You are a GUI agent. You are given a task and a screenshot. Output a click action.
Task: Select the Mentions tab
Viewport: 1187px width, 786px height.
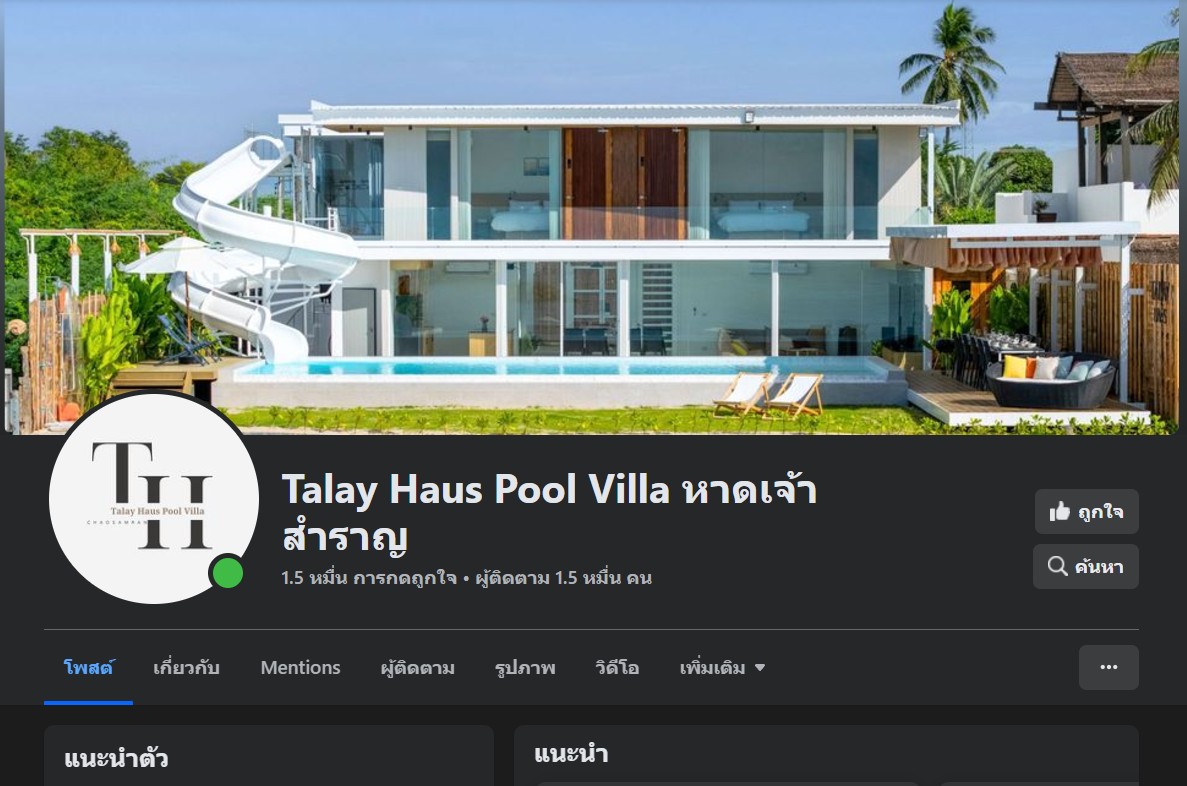tap(301, 668)
